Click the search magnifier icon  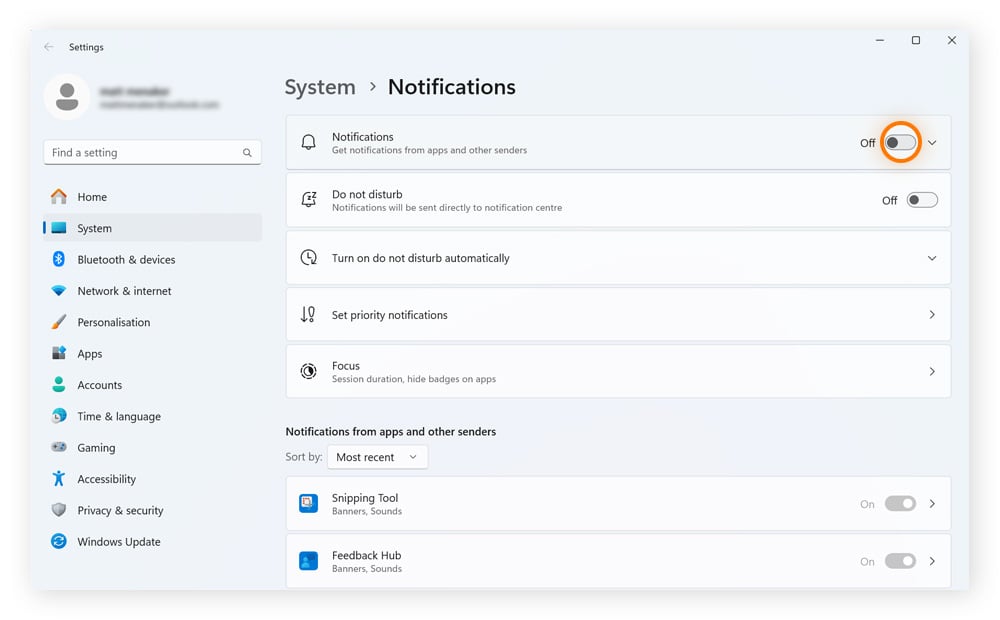(x=247, y=153)
